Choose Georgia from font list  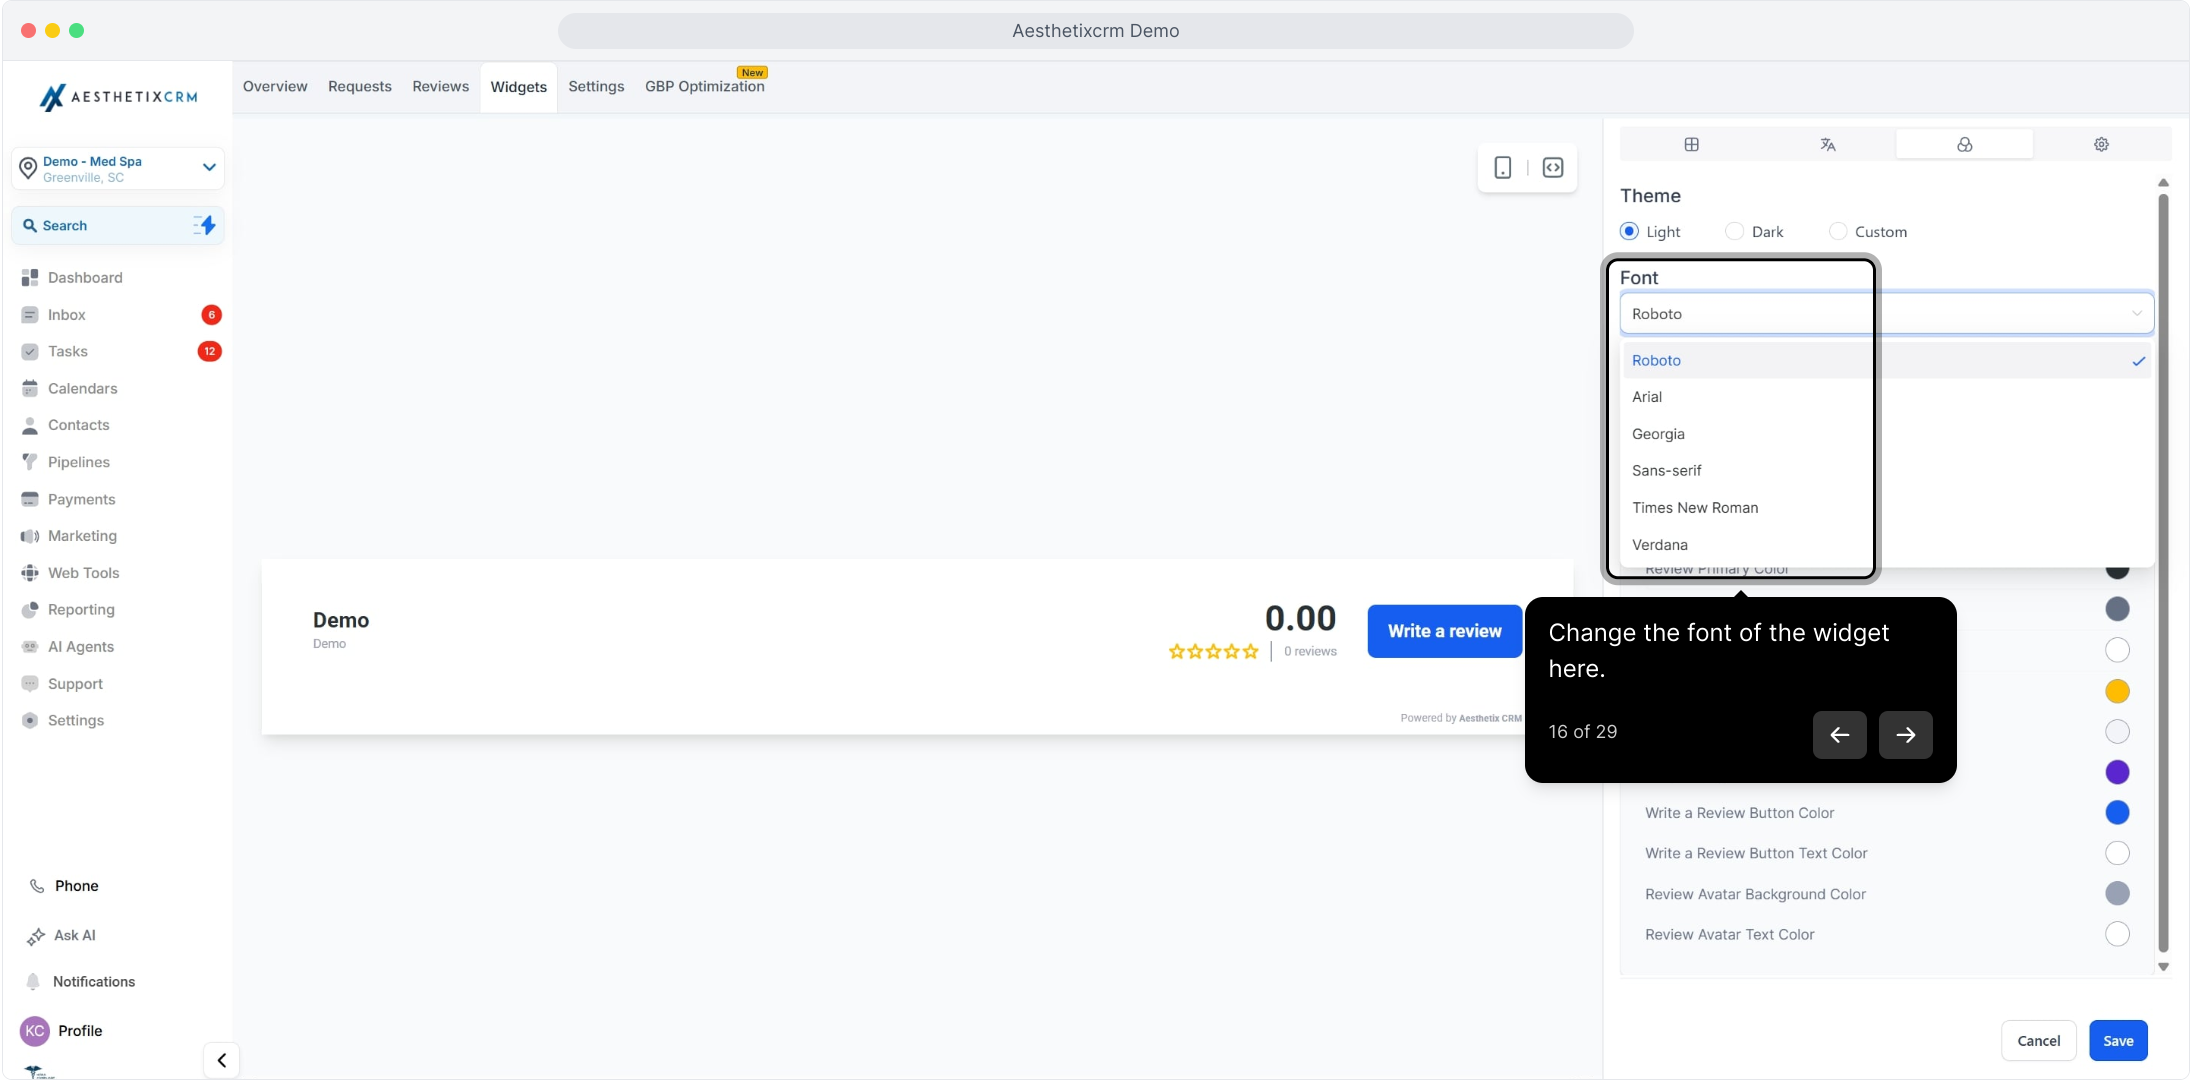(1886, 434)
